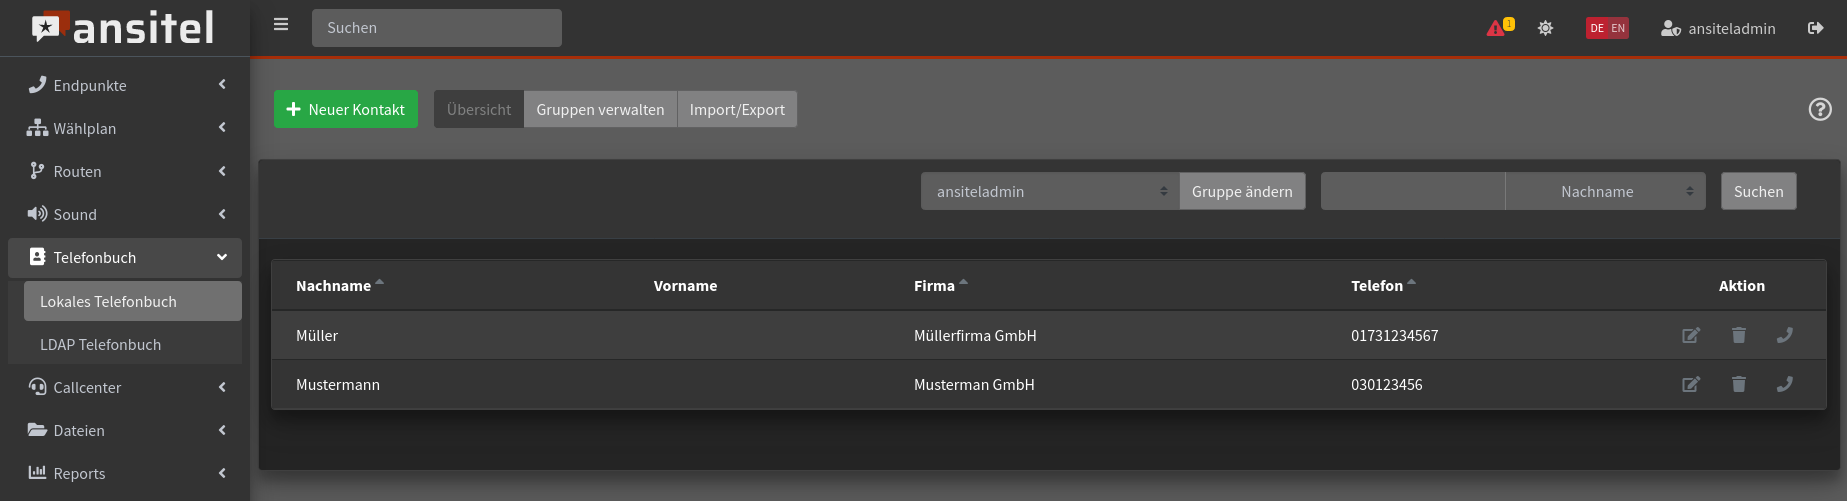1847x501 pixels.
Task: Open the LDAP Telefonbuch menu item
Action: pyautogui.click(x=100, y=345)
